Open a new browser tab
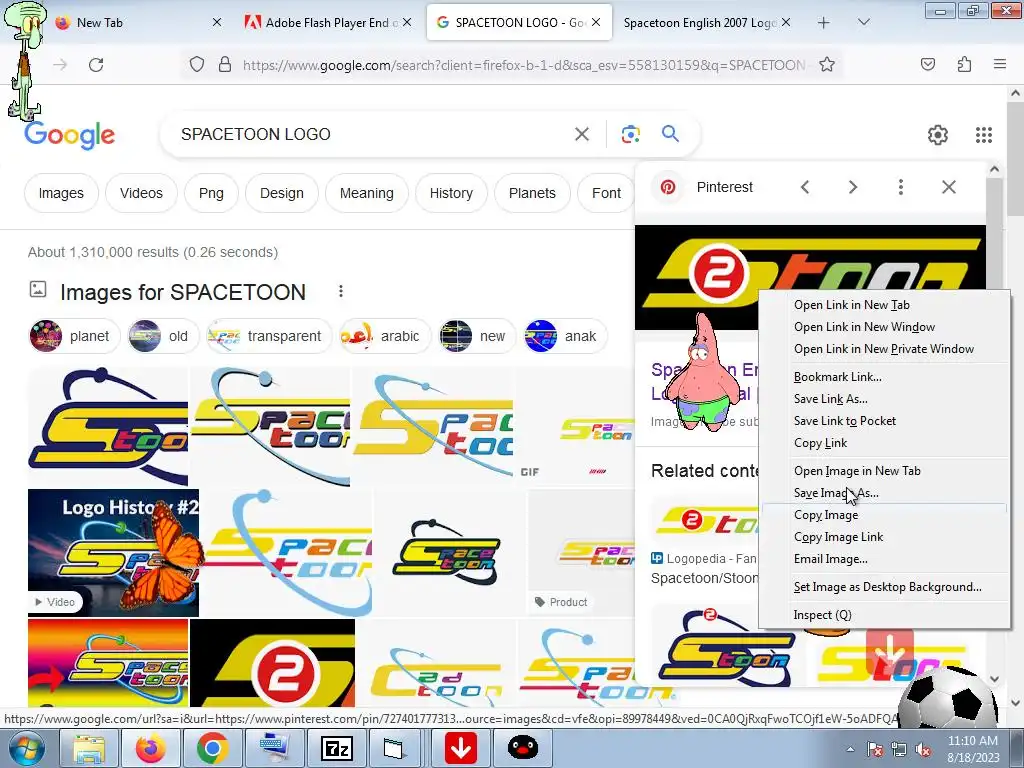Image resolution: width=1024 pixels, height=768 pixels. point(824,23)
